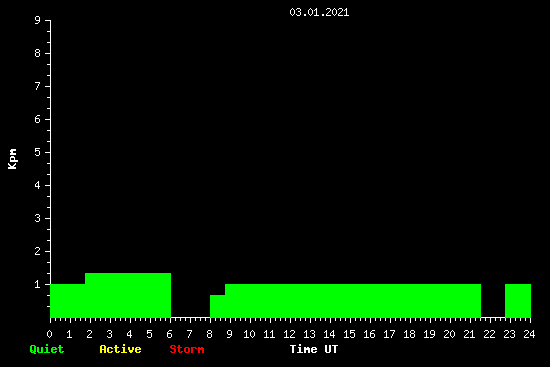This screenshot has width=550, height=367.
Task: Select the green bar between hours 0 and 2
Action: (67, 301)
